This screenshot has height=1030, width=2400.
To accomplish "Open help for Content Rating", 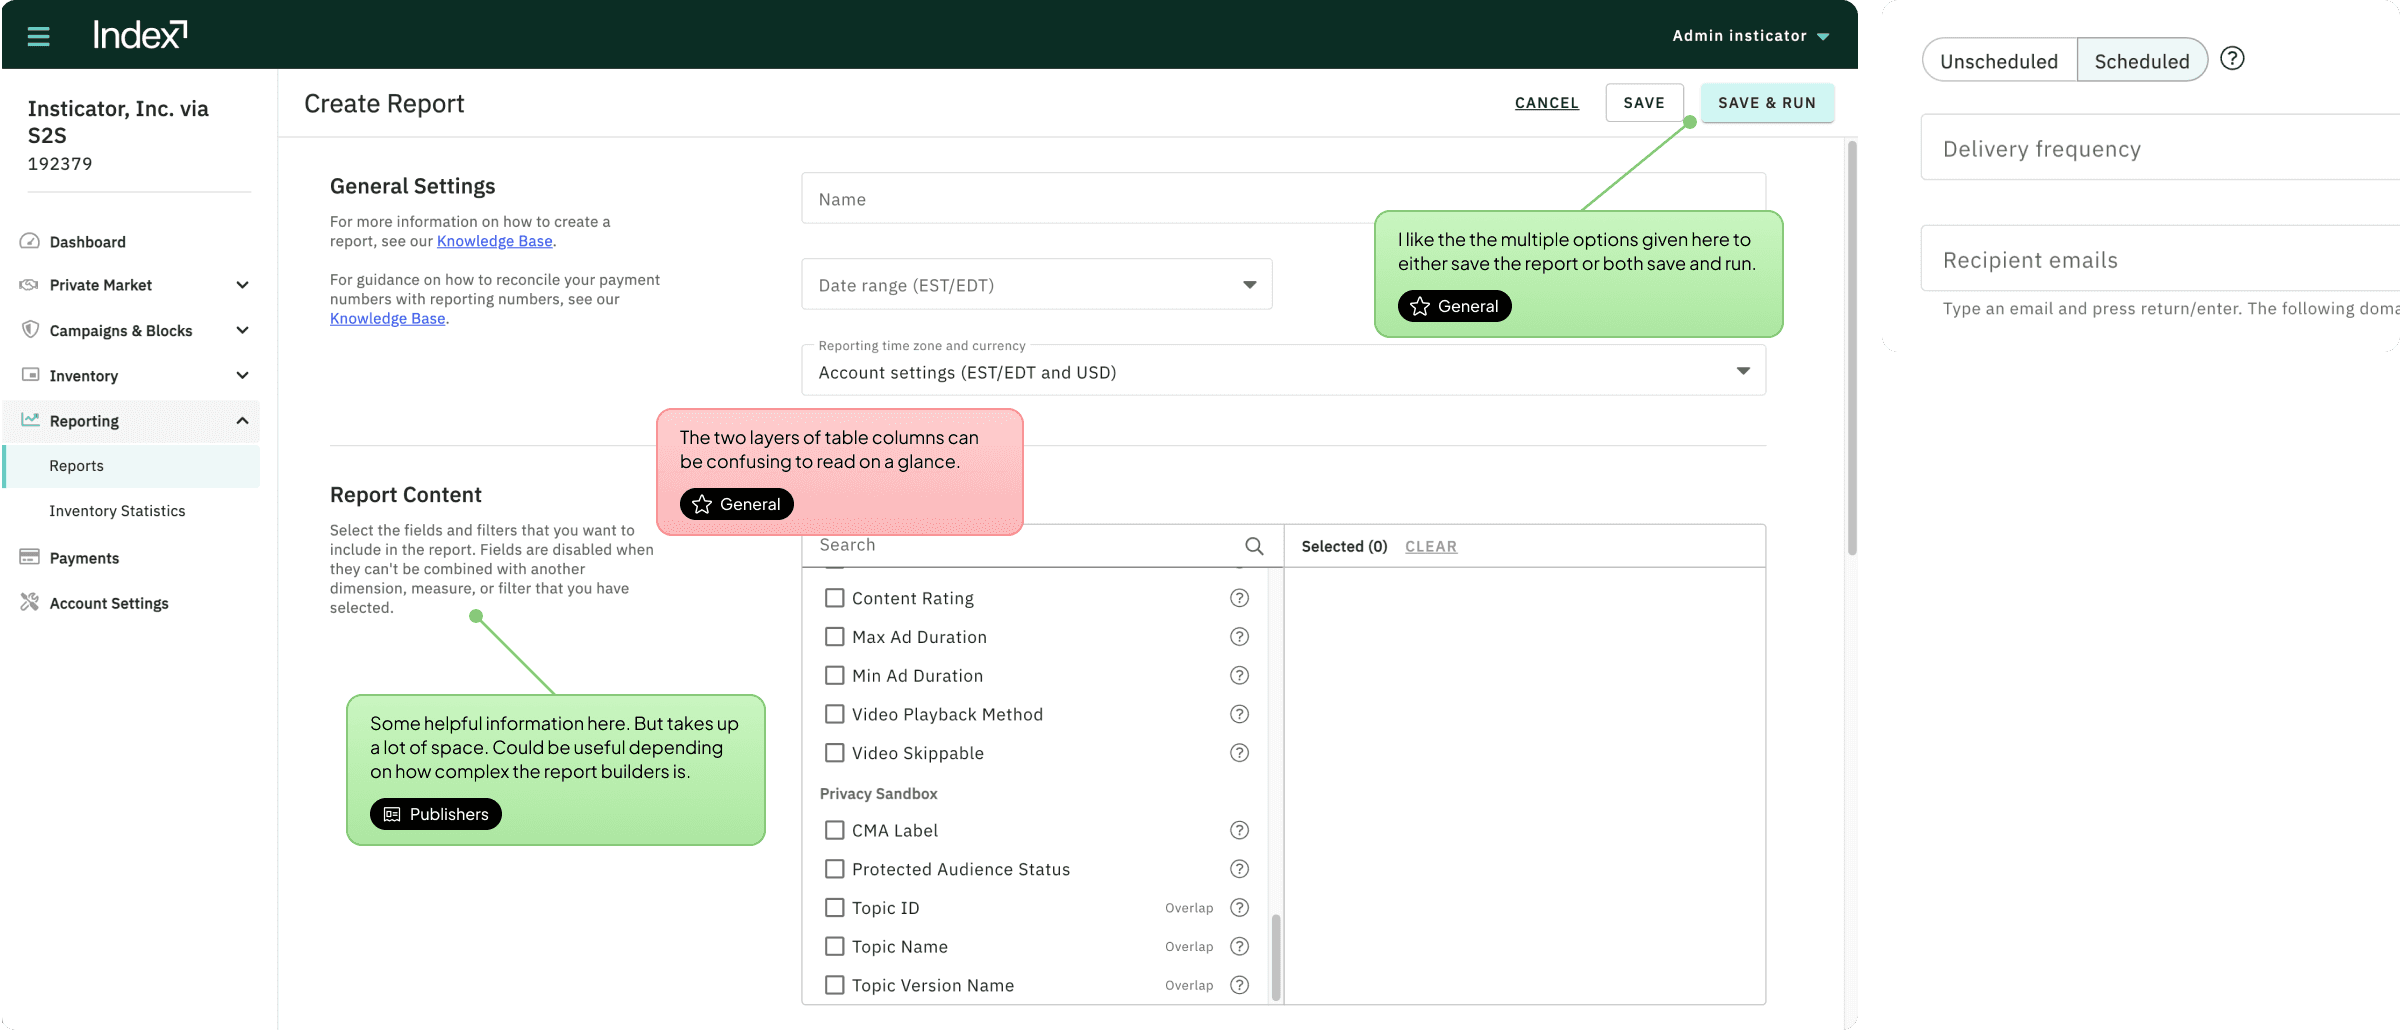I will tap(1239, 598).
